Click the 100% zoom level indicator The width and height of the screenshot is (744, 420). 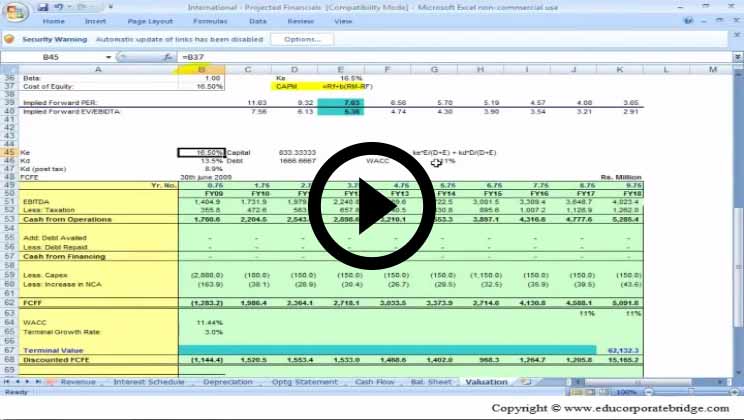[x=626, y=392]
